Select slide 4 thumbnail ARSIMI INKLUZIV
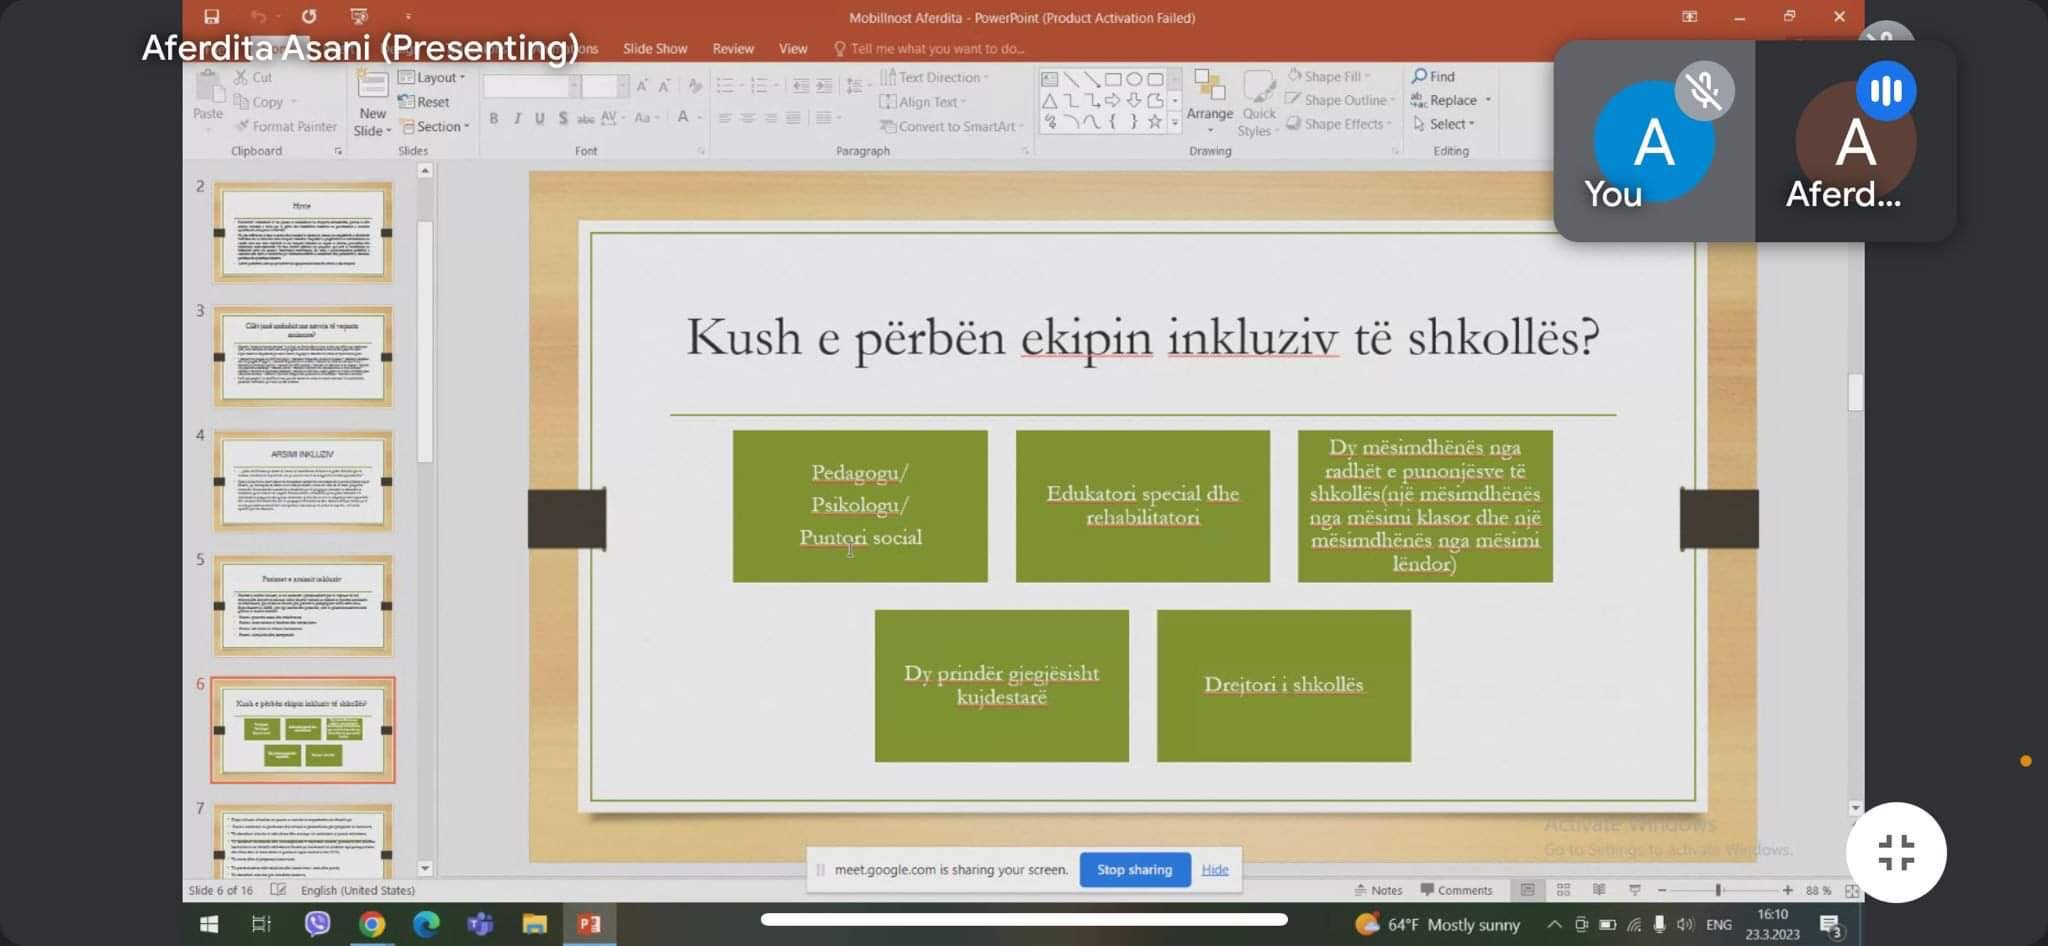The image size is (2048, 946). point(302,481)
